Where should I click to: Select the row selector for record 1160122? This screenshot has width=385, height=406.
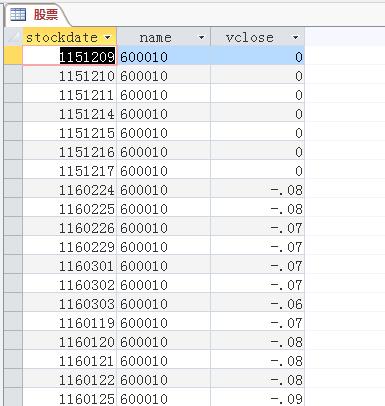(x=13, y=379)
